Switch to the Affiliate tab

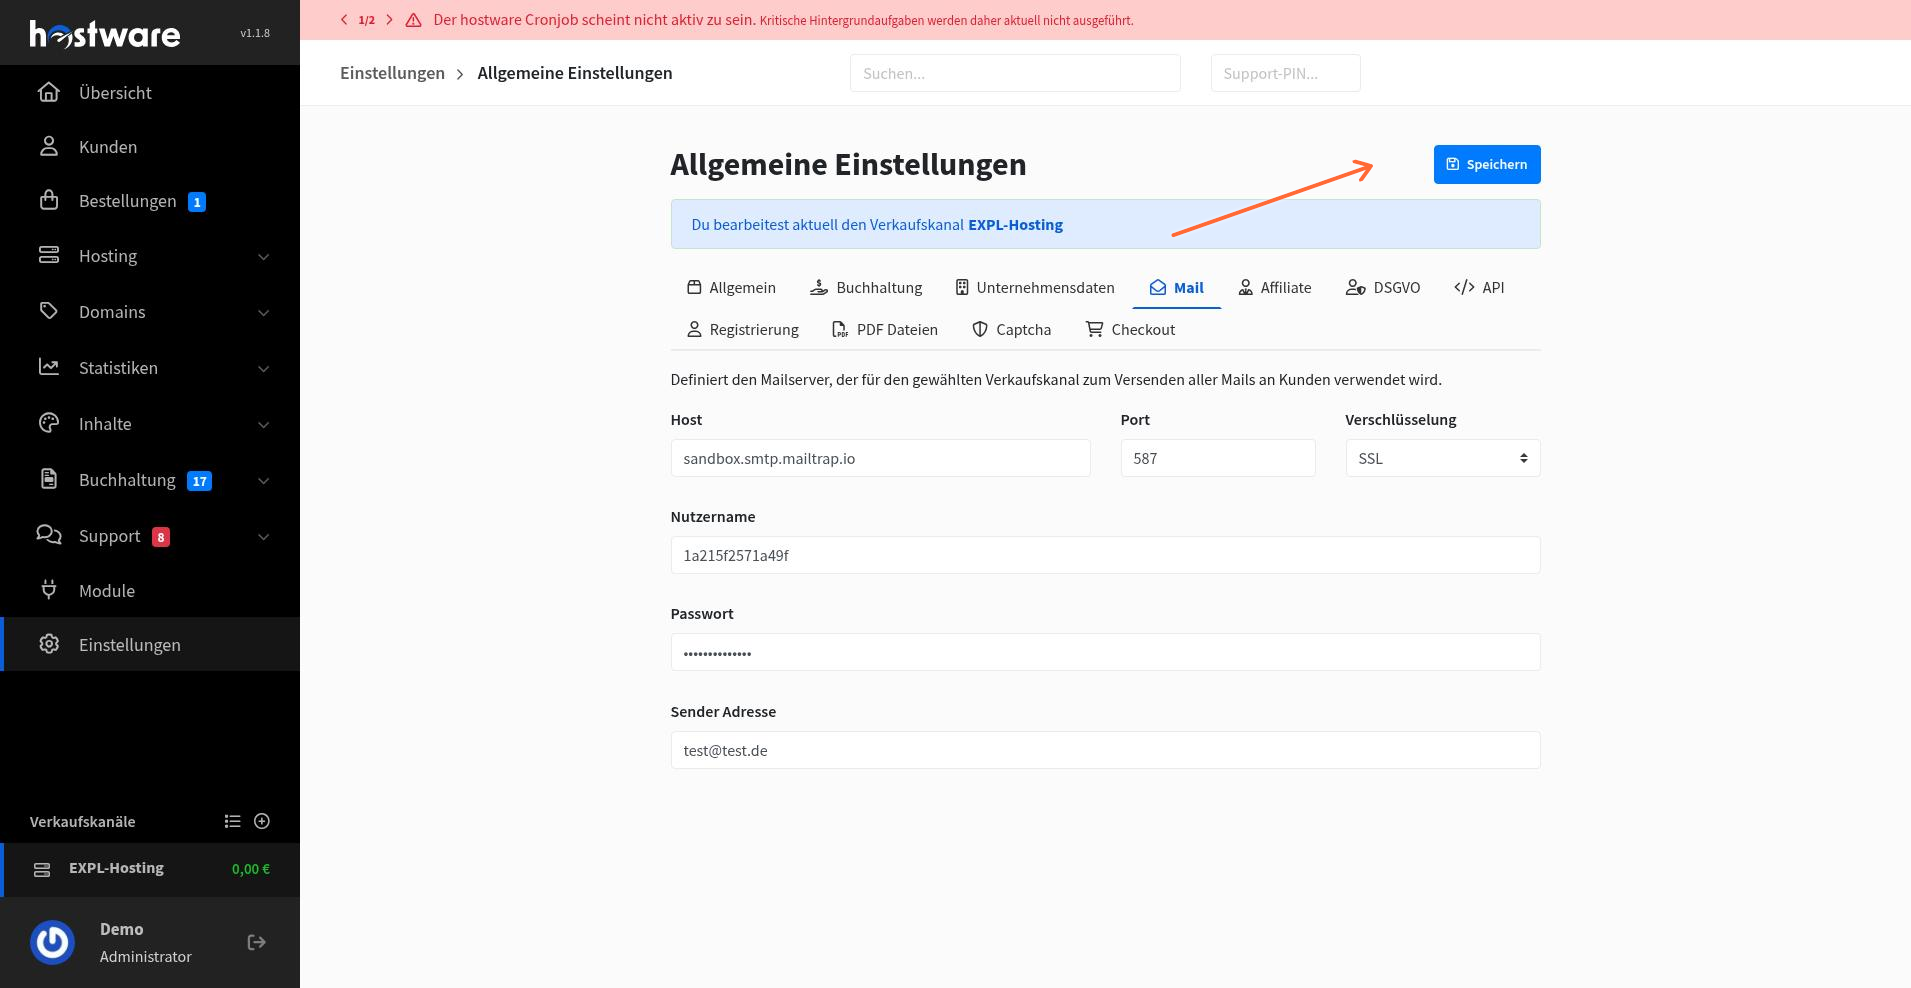(x=1274, y=287)
